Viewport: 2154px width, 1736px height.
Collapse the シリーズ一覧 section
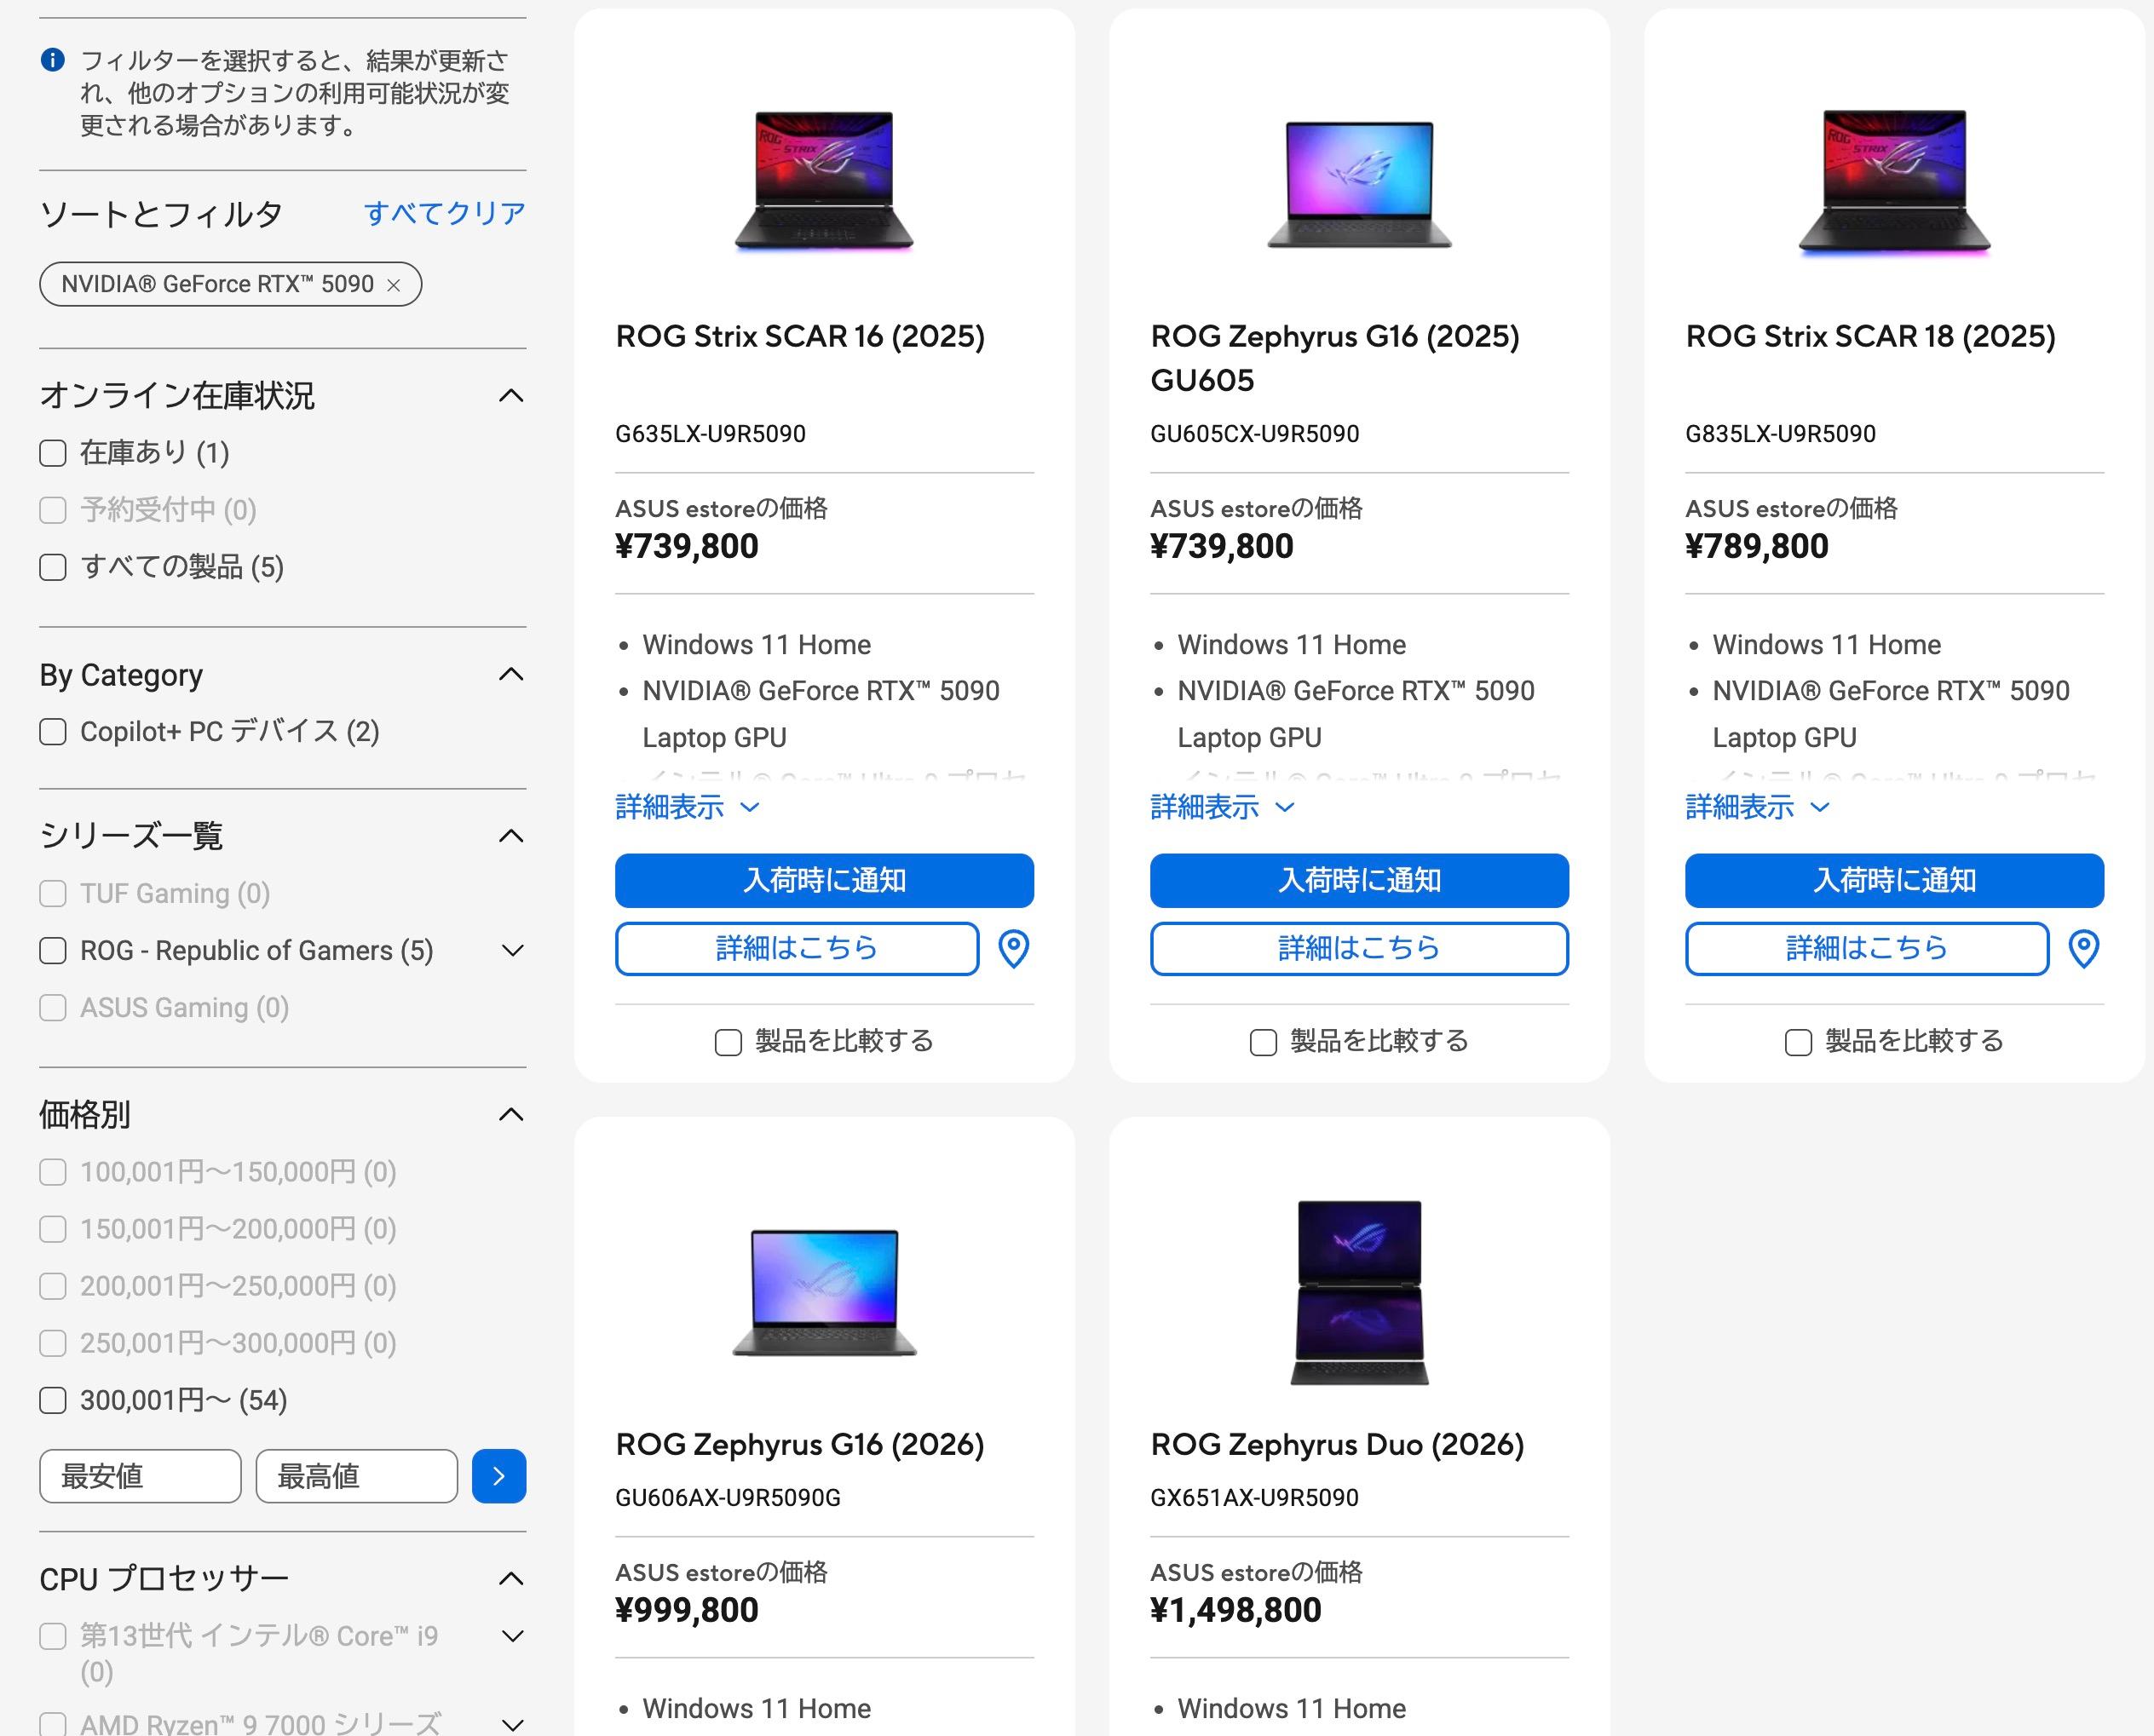(x=511, y=836)
